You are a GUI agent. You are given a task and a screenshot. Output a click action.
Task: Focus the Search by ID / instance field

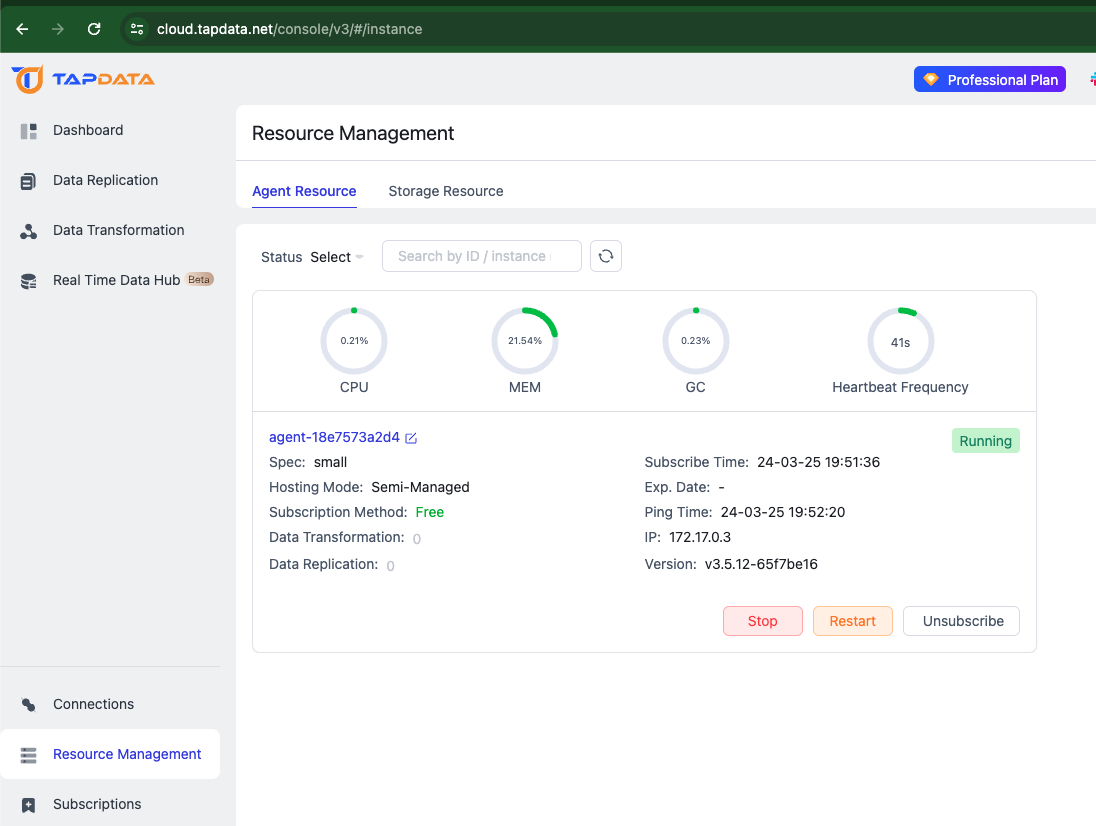coord(482,256)
